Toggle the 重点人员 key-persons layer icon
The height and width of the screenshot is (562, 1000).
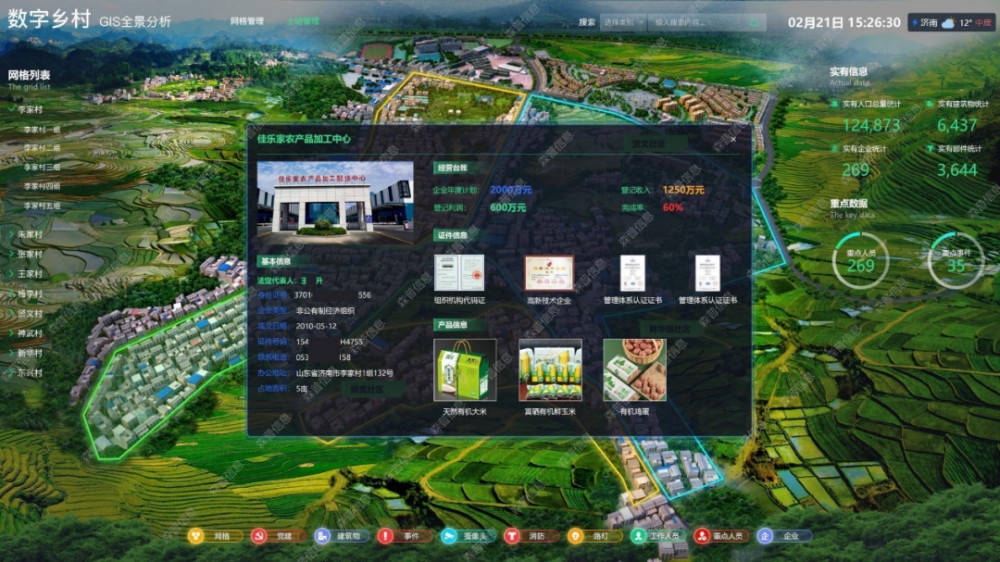coord(702,536)
